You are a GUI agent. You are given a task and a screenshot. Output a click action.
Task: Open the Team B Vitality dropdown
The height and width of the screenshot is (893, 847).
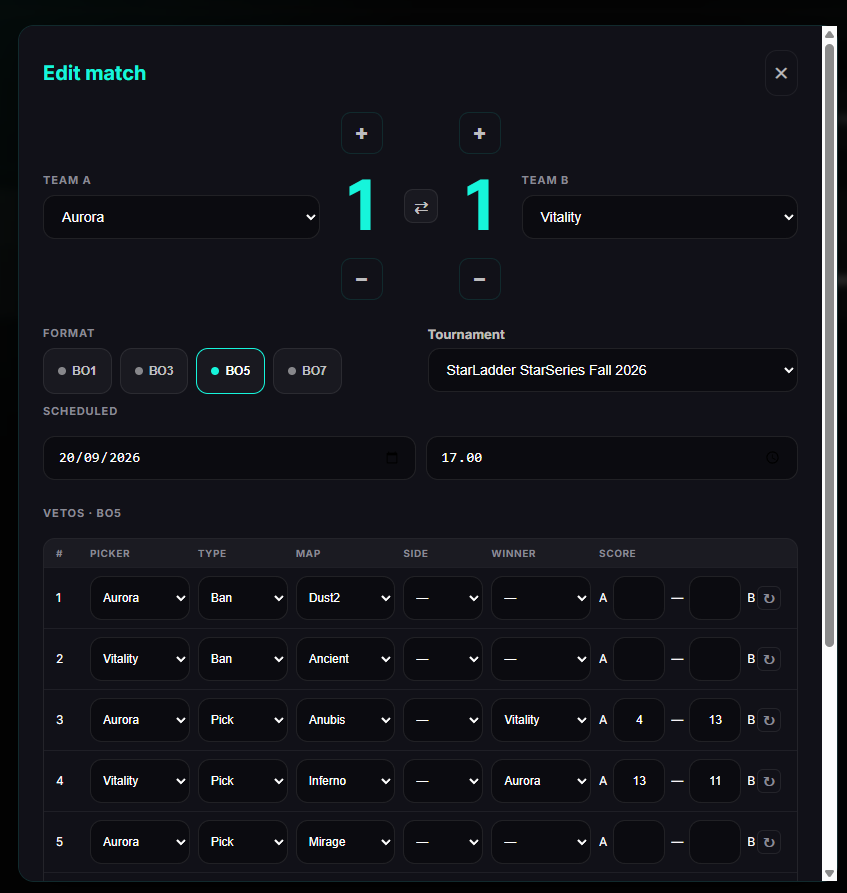[660, 217]
